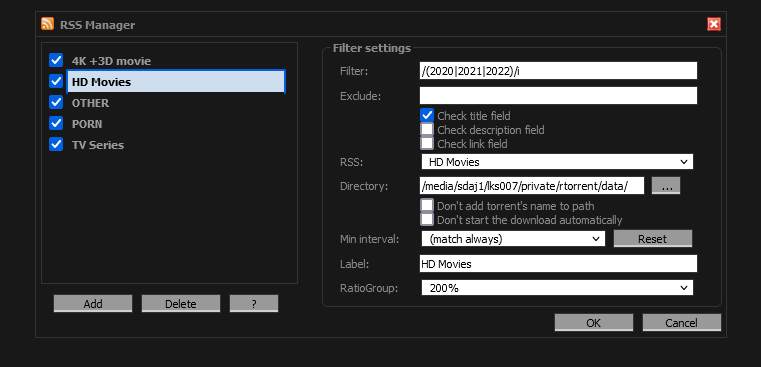Screen dimensions: 761x367
Task: Confirm settings with OK button
Action: (594, 323)
